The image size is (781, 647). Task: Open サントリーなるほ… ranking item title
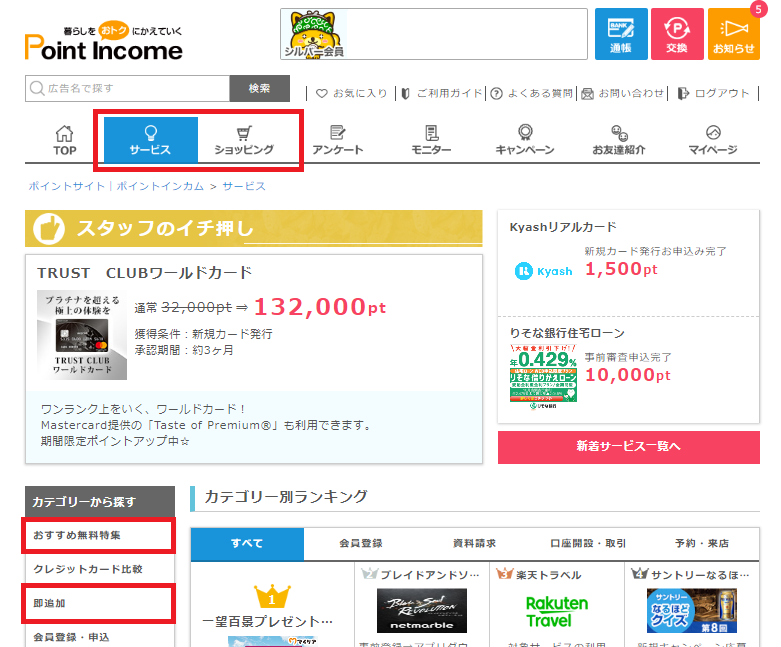(700, 575)
